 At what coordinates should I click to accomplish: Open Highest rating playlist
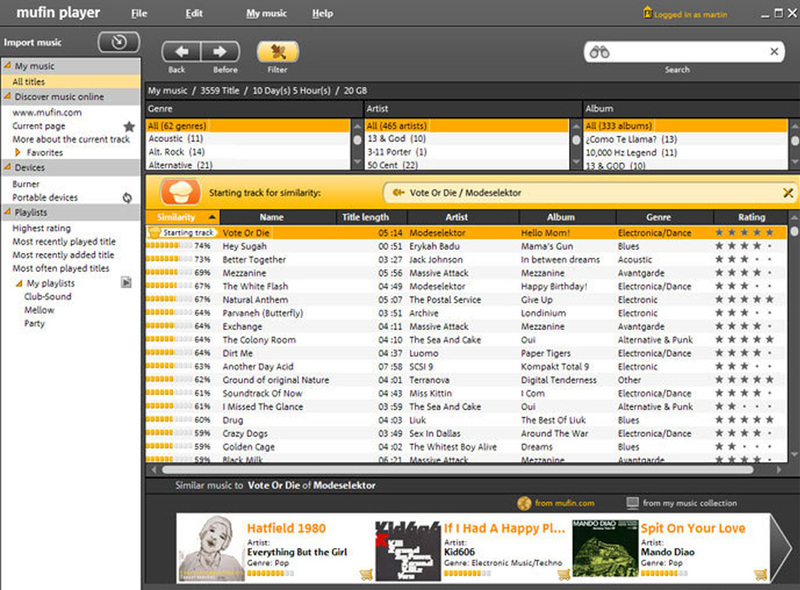41,228
